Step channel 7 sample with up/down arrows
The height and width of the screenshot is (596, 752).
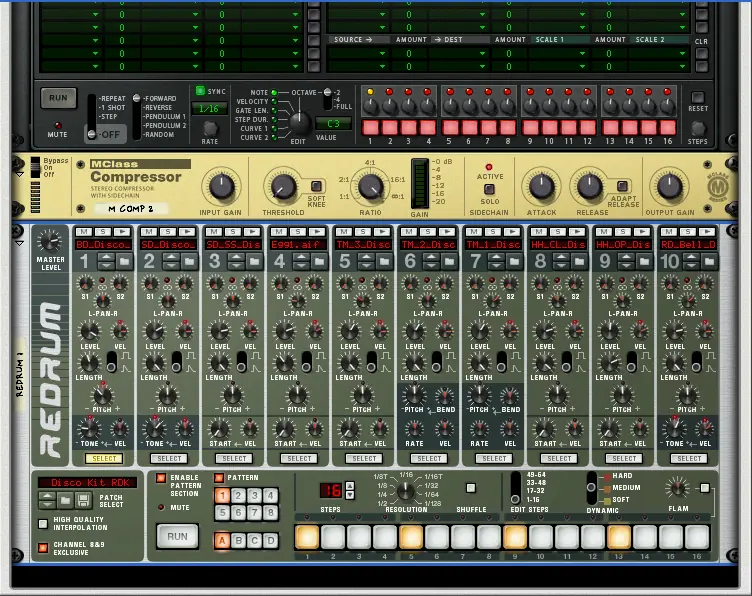coord(496,261)
